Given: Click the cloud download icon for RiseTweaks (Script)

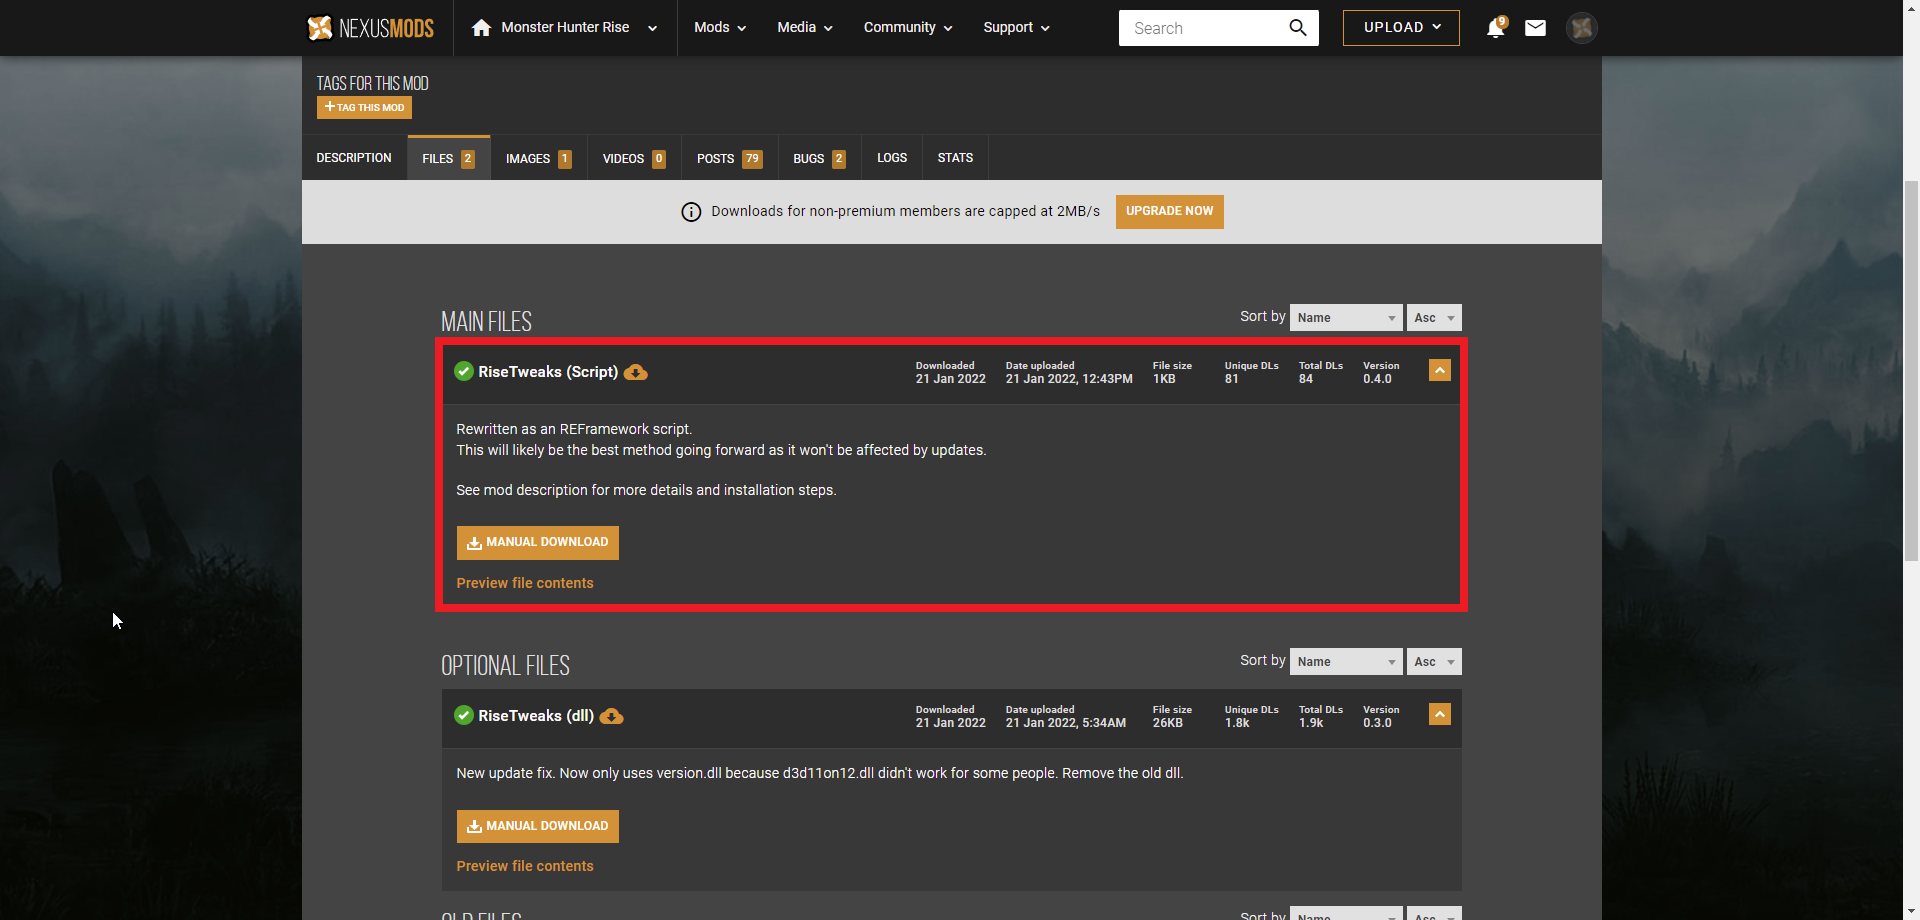Looking at the screenshot, I should pyautogui.click(x=635, y=372).
